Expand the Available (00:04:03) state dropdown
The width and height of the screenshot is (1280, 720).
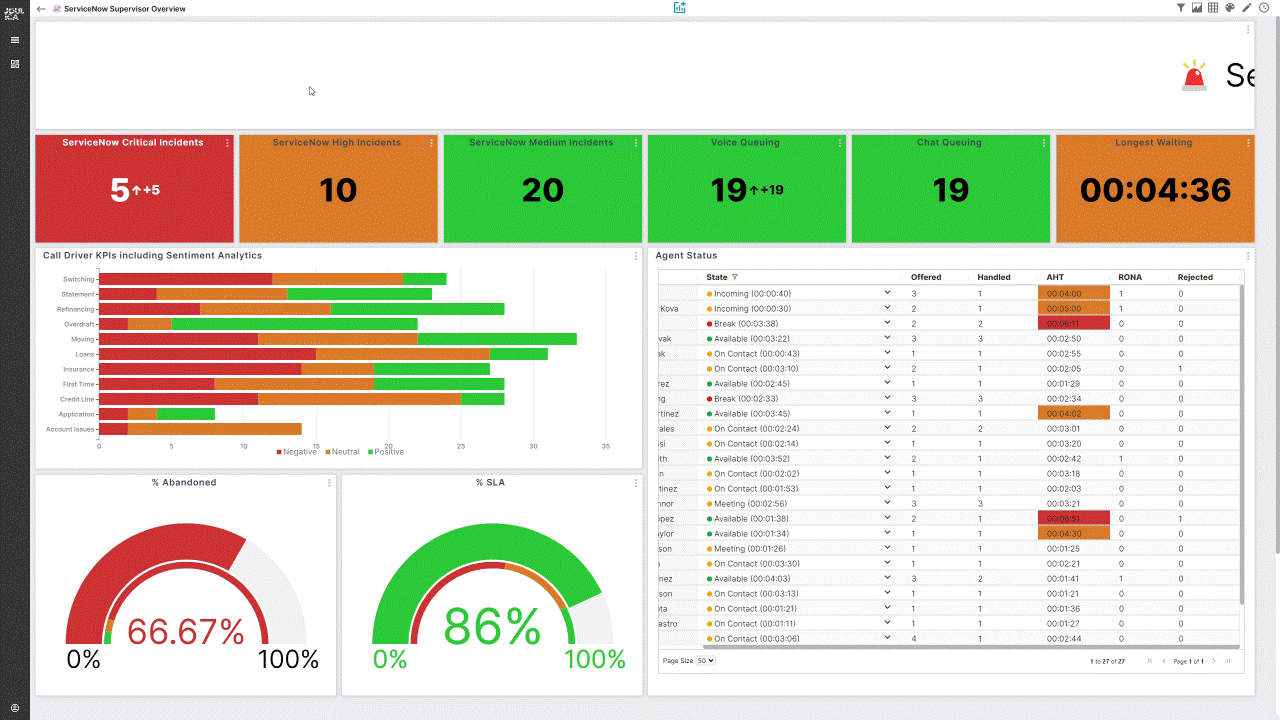[x=887, y=578]
